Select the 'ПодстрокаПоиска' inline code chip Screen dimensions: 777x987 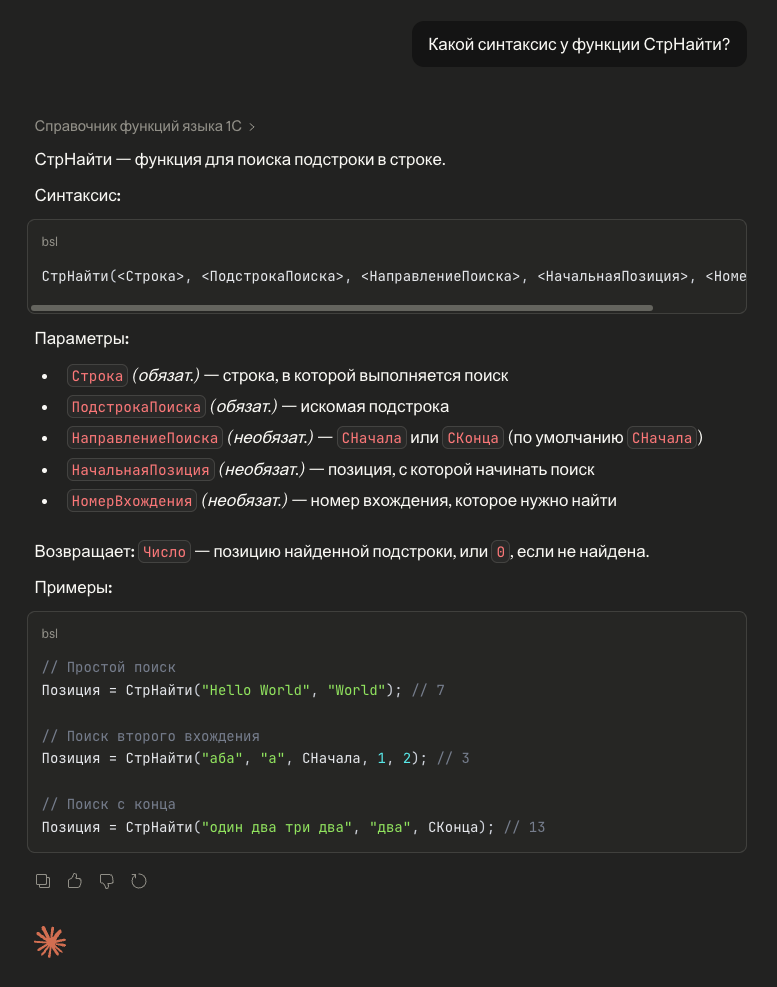(136, 407)
